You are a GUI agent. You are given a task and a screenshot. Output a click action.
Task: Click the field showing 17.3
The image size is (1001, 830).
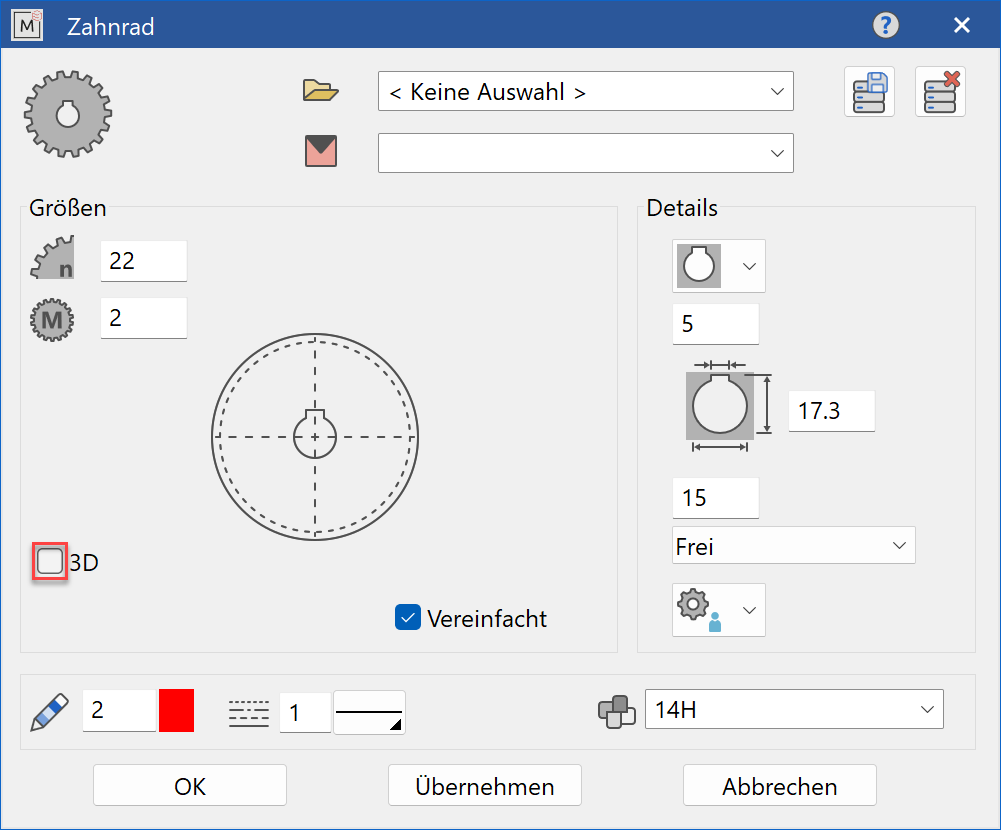(832, 411)
